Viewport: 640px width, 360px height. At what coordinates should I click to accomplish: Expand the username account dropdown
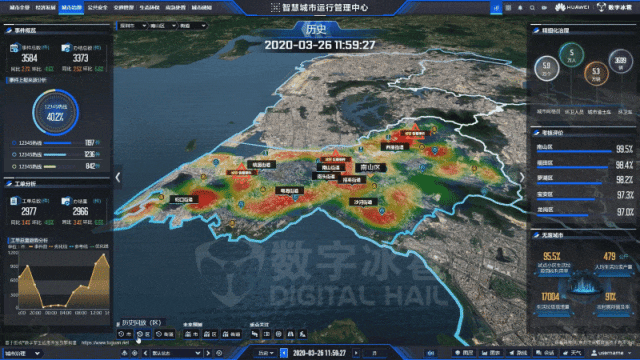pyautogui.click(x=611, y=353)
